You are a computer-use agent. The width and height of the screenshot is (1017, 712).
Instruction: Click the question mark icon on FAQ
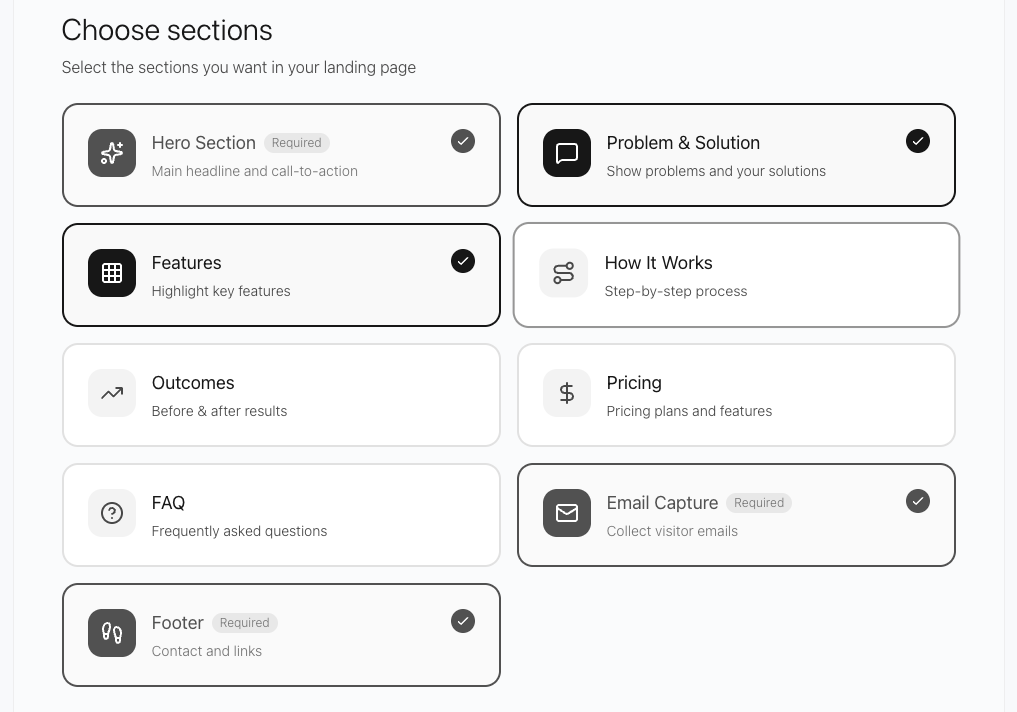(111, 513)
